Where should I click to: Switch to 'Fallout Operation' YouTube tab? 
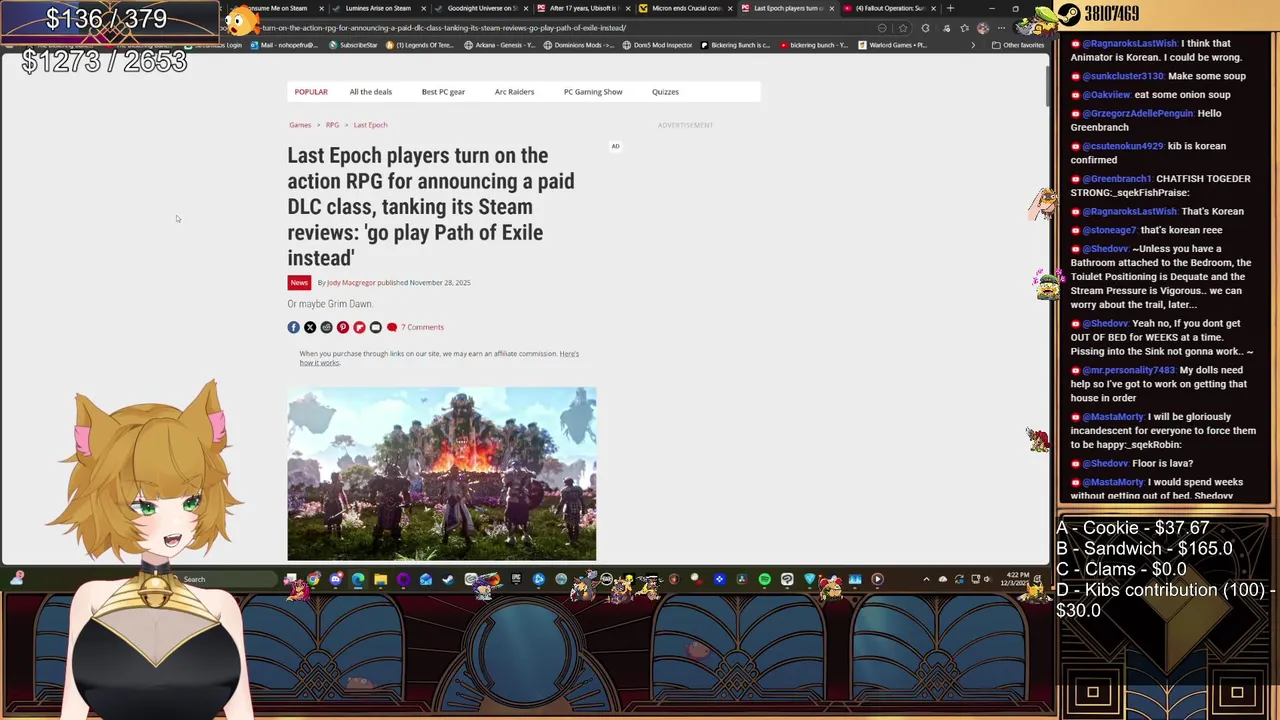[x=890, y=8]
